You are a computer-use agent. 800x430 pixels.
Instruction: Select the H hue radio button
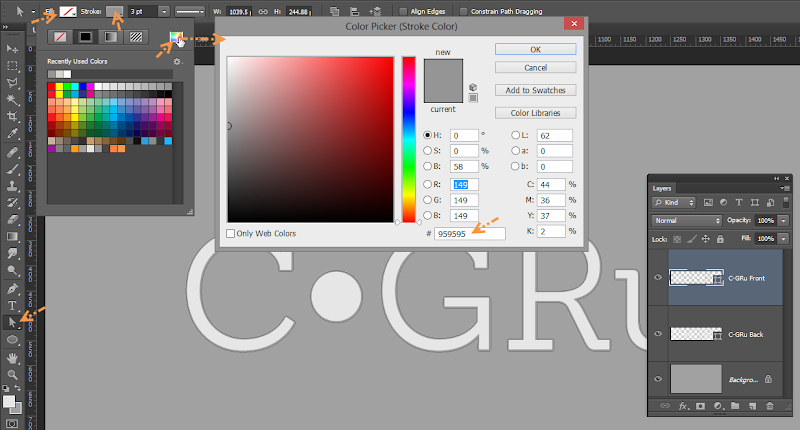(x=428, y=135)
